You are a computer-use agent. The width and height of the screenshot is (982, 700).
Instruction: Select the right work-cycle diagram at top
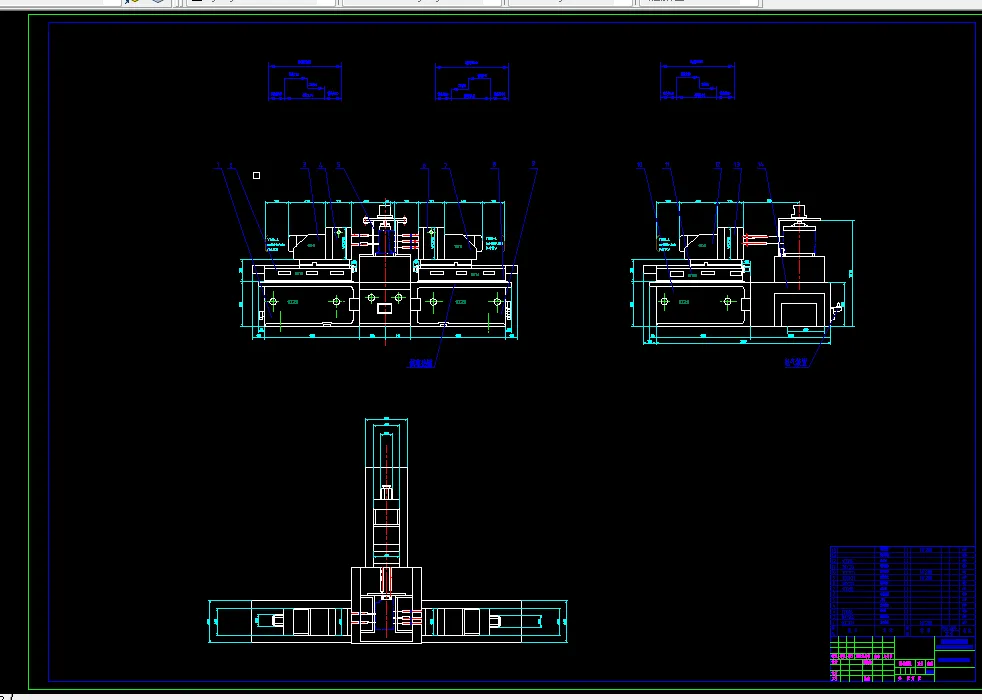click(697, 81)
